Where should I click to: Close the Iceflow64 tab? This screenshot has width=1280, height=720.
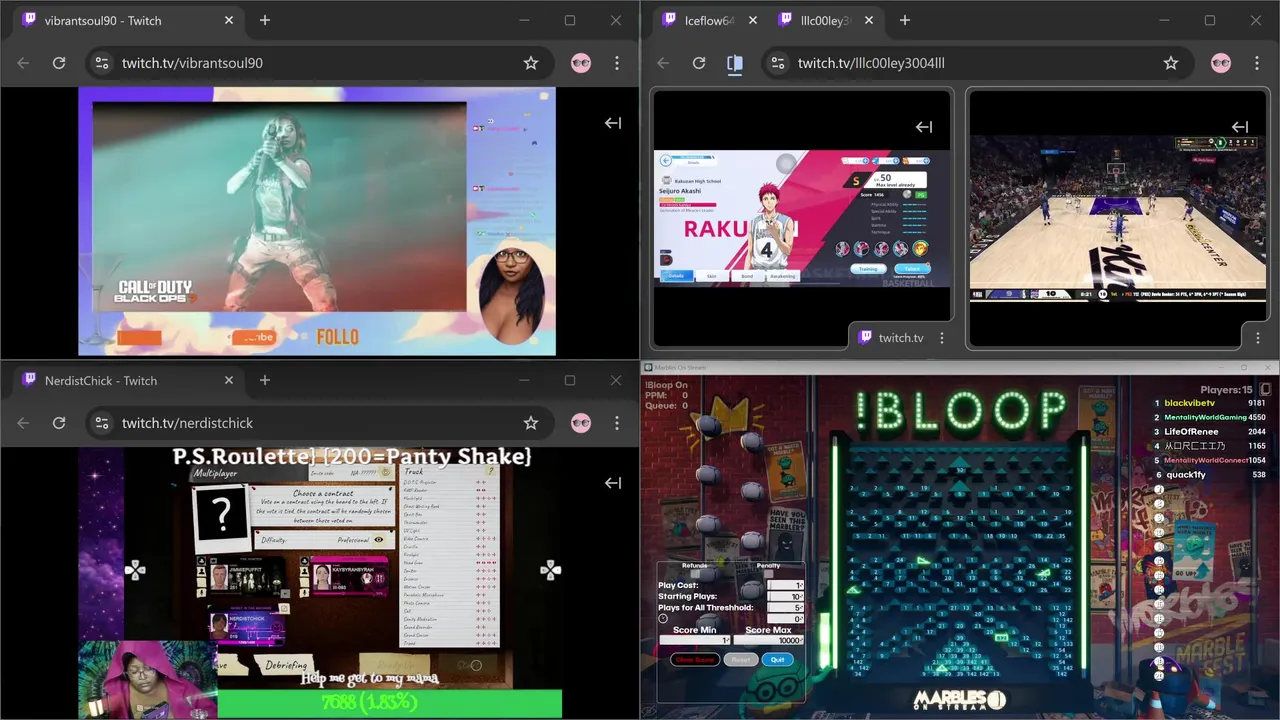pyautogui.click(x=753, y=20)
